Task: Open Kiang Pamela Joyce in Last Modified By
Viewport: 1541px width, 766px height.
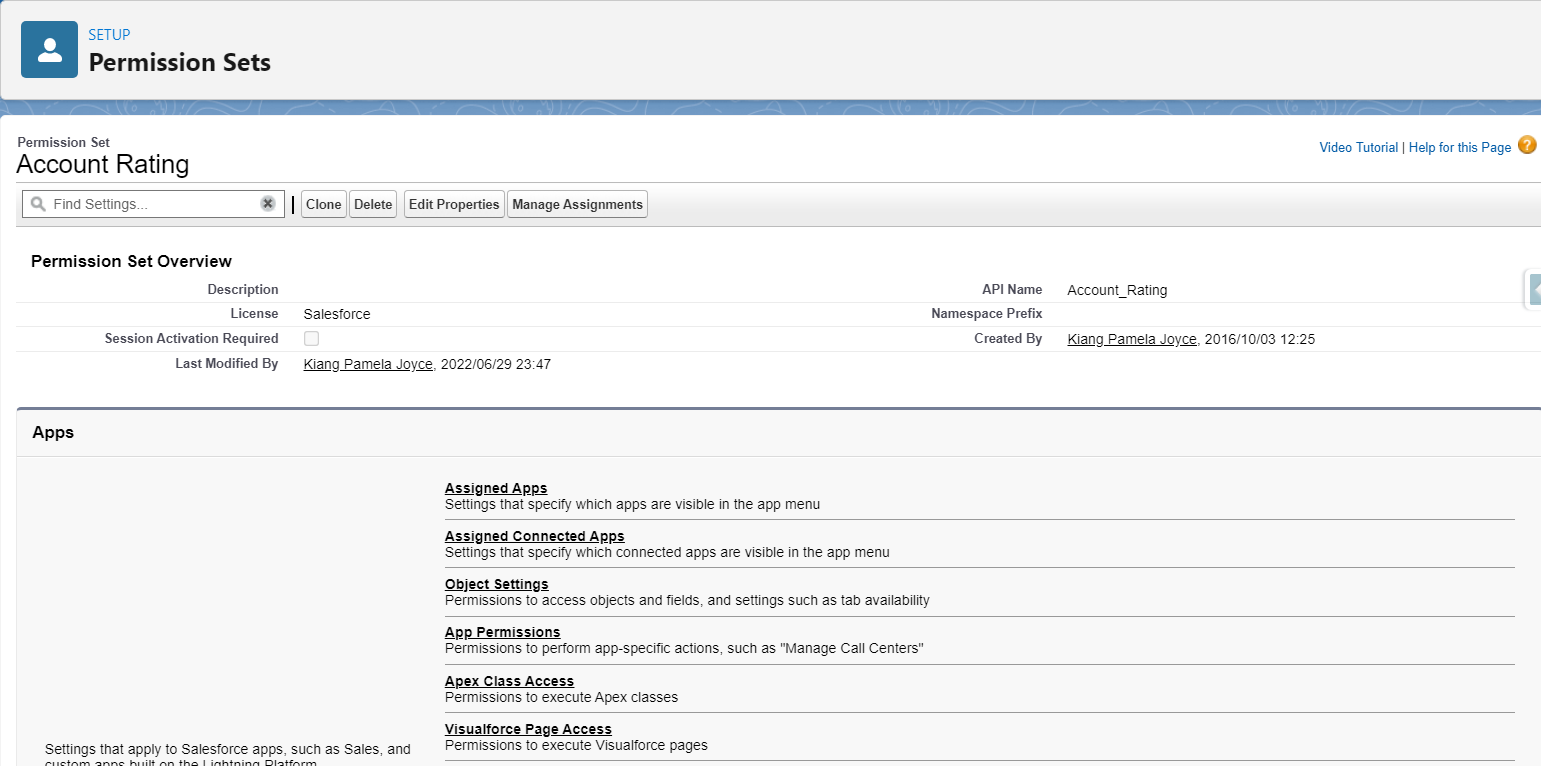Action: point(367,363)
